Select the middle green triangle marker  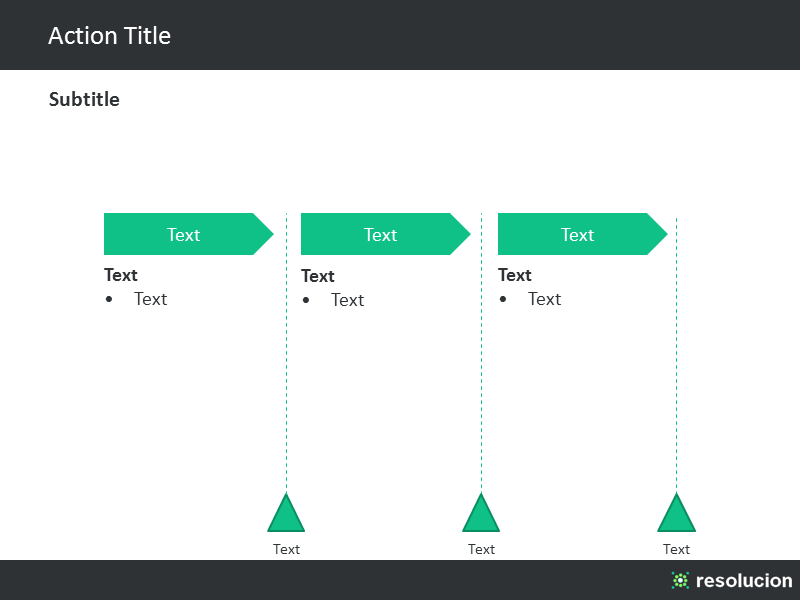(x=481, y=513)
